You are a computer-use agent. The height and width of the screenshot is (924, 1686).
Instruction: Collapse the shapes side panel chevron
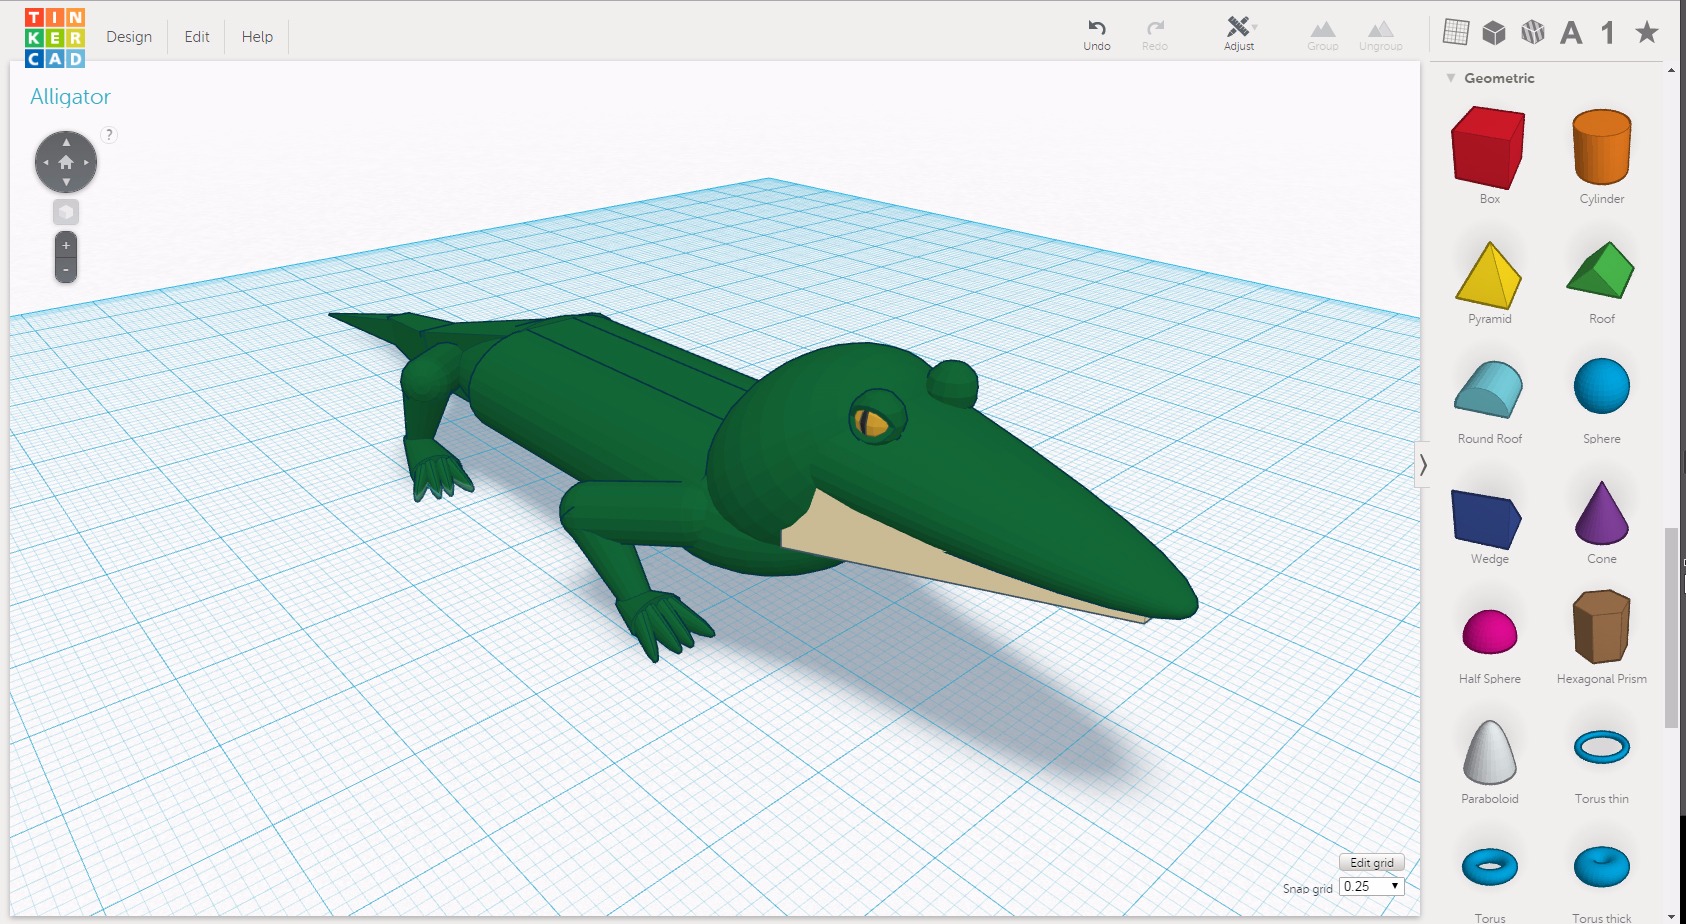pyautogui.click(x=1423, y=465)
